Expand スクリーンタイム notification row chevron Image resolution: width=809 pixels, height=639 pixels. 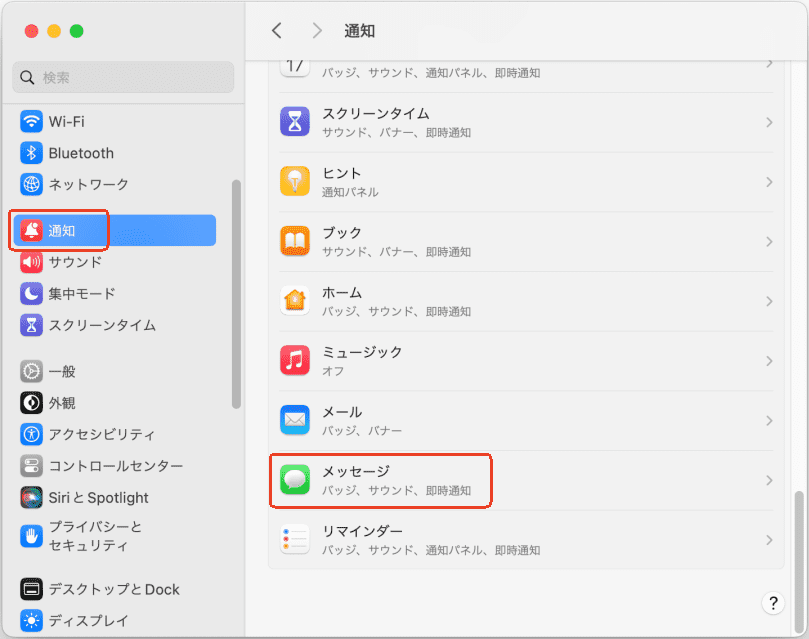pos(769,122)
